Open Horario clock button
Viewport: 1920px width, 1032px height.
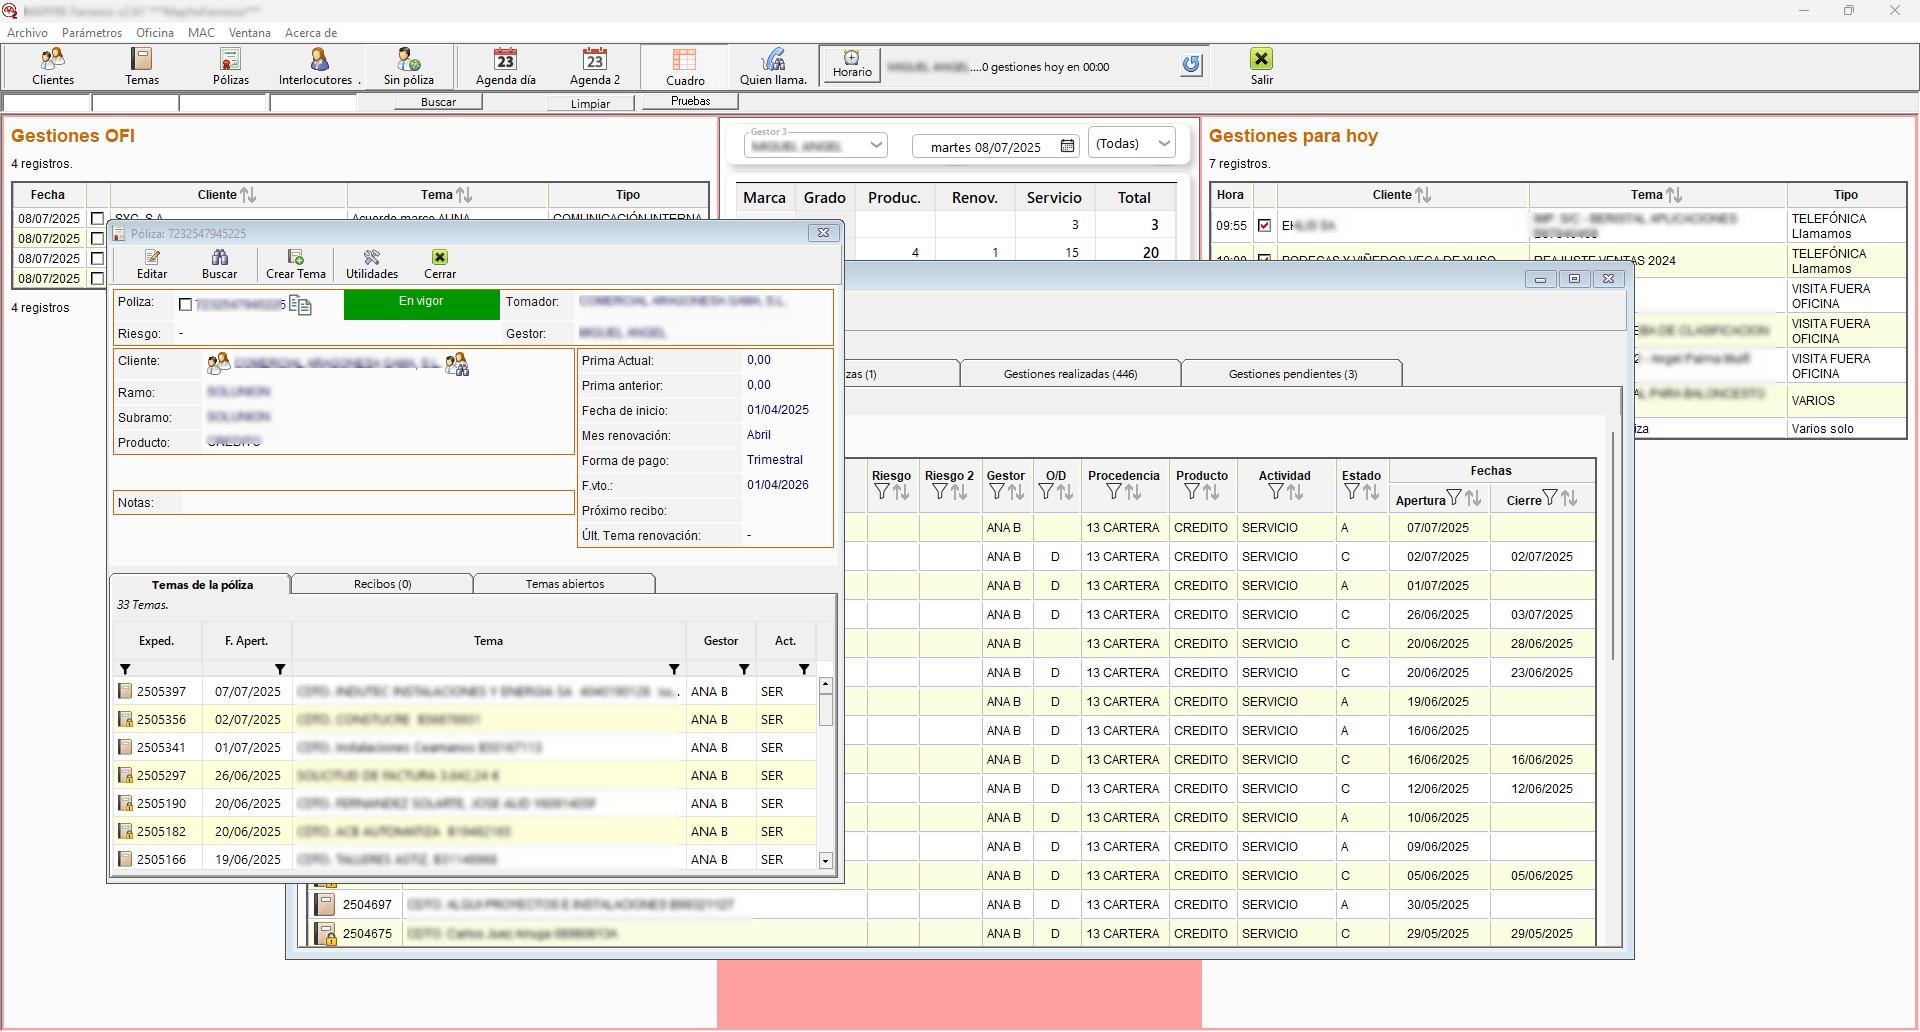[852, 65]
